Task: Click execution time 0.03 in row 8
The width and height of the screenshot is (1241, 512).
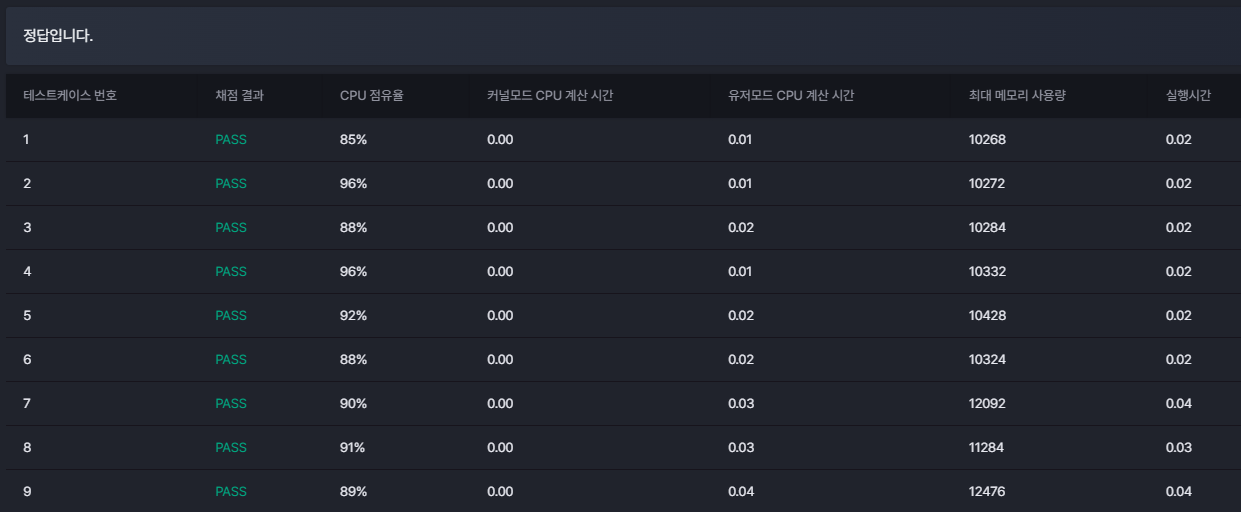Action: point(1179,448)
